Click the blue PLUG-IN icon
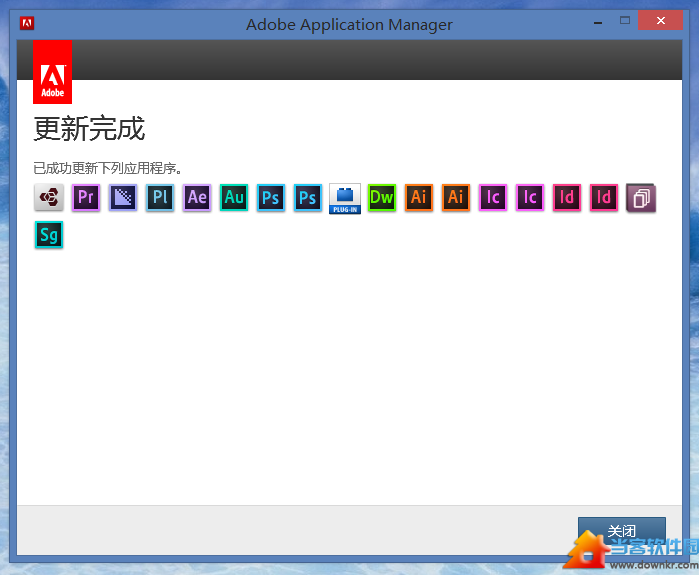 point(345,198)
